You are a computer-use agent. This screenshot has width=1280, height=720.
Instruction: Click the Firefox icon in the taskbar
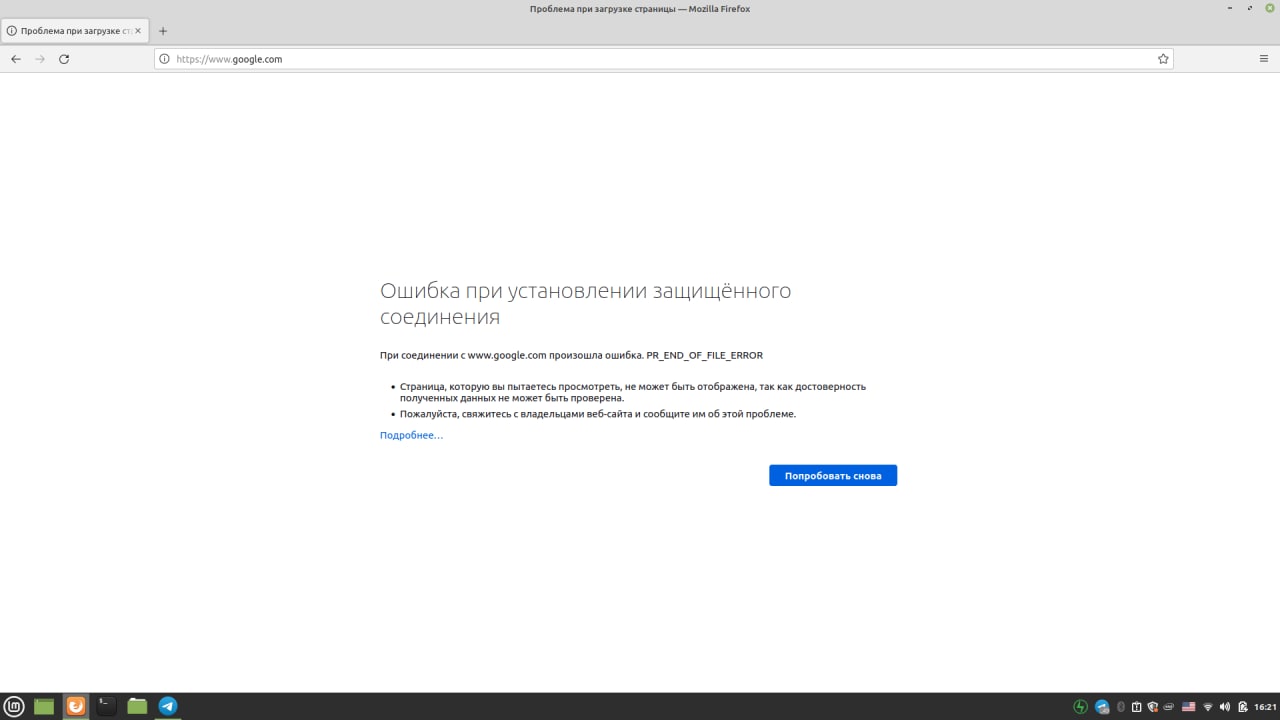pyautogui.click(x=76, y=707)
